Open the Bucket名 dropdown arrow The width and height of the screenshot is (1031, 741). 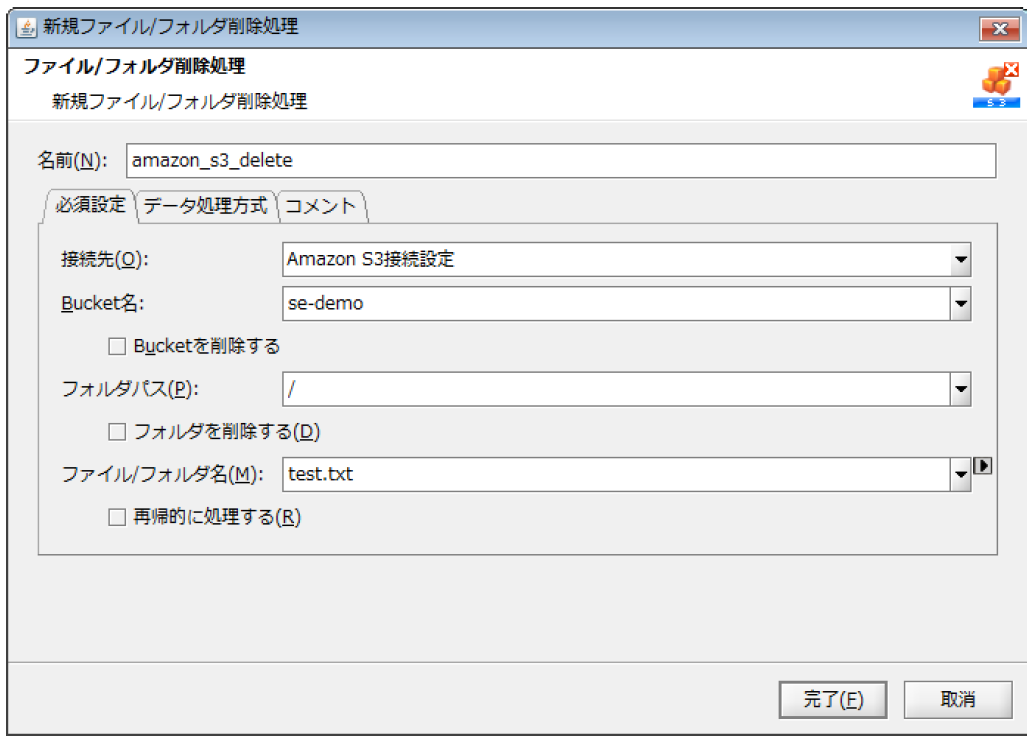(x=960, y=303)
